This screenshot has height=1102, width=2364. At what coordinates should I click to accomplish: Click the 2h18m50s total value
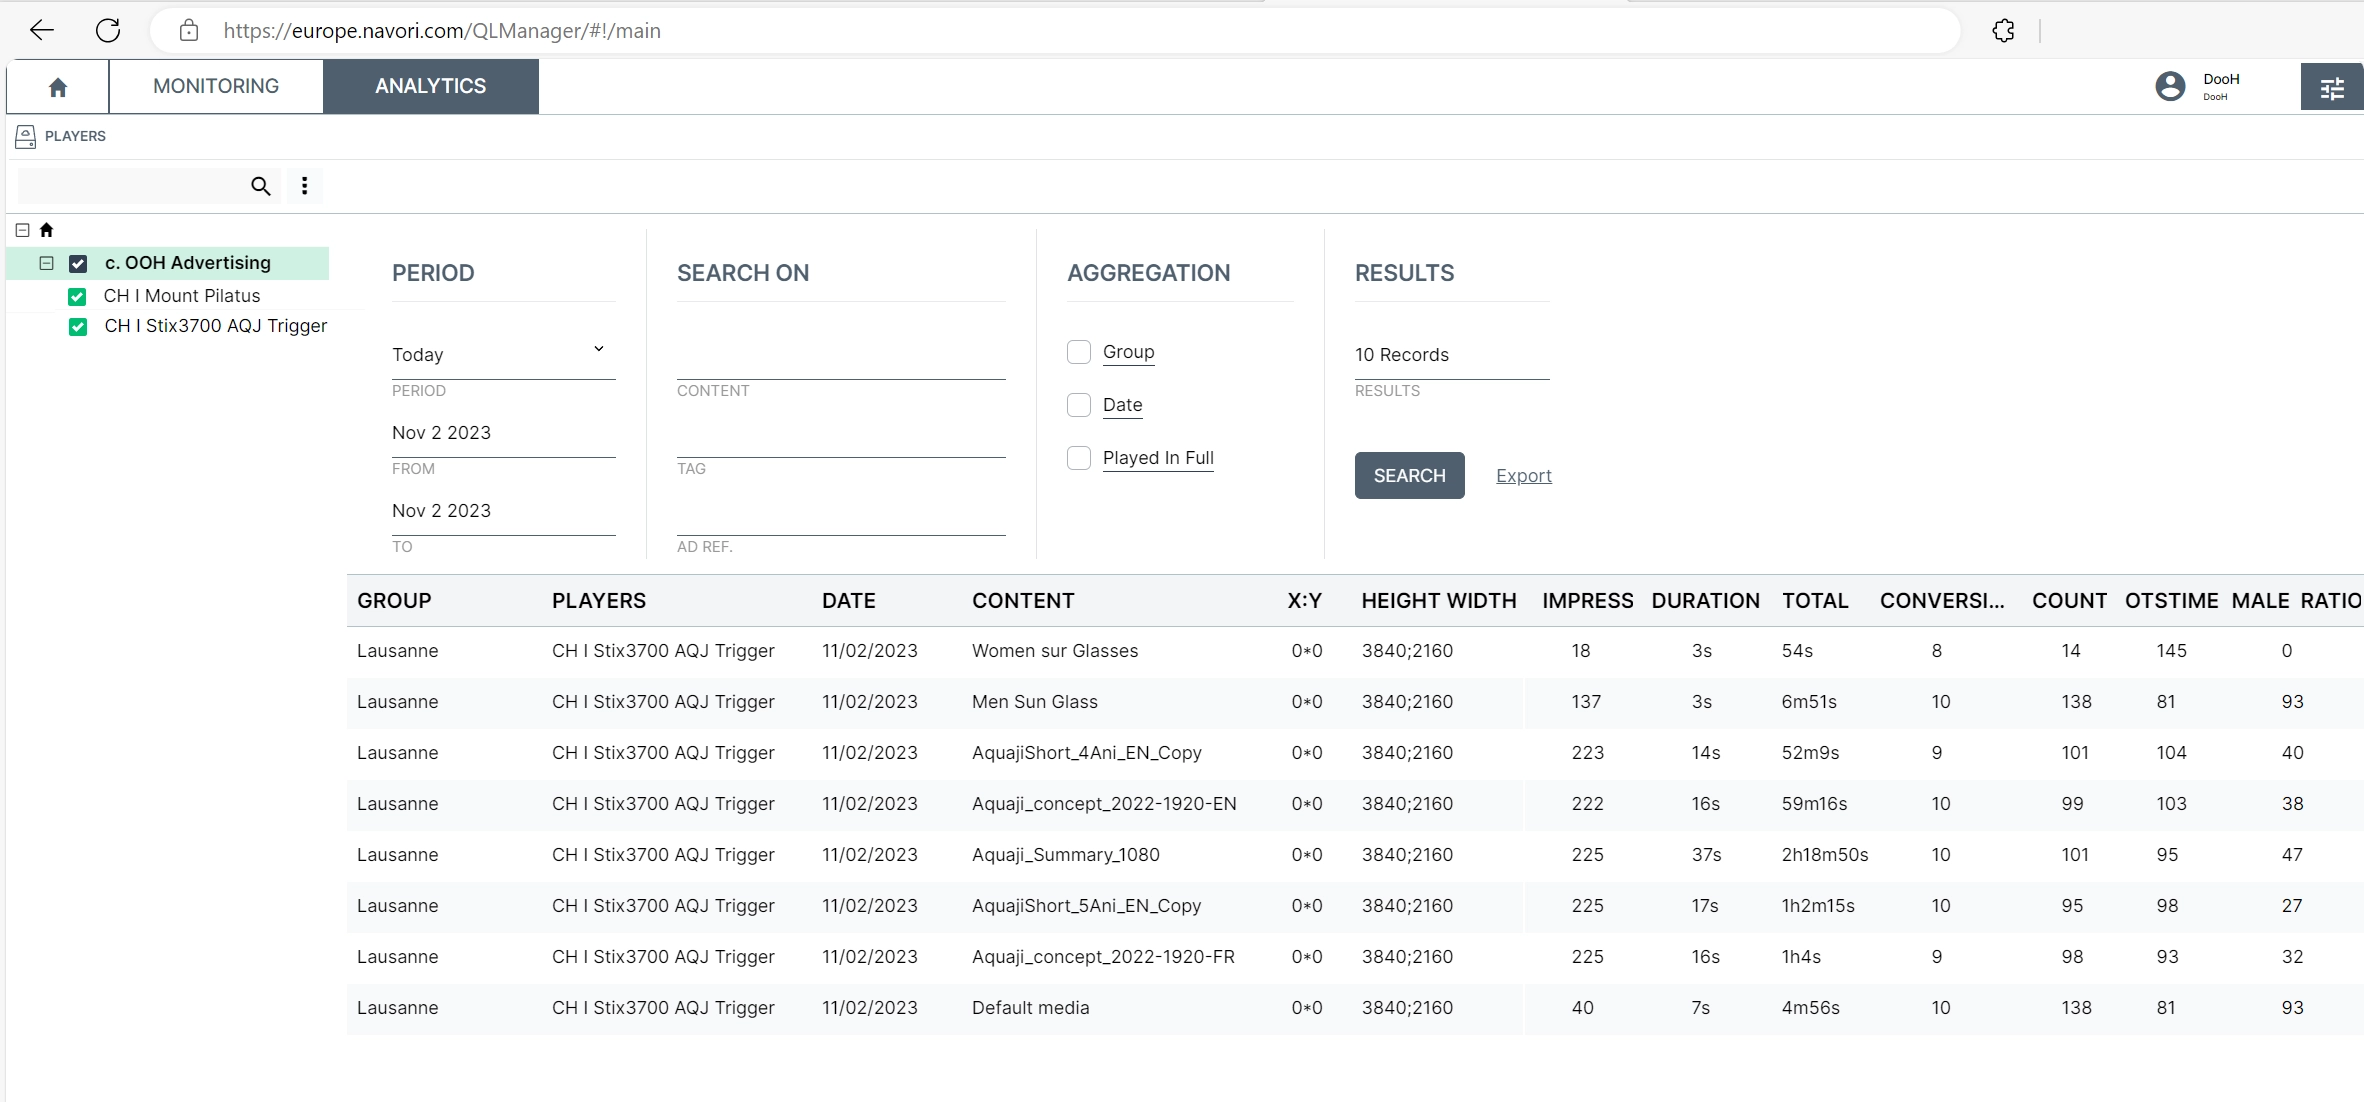(1825, 855)
